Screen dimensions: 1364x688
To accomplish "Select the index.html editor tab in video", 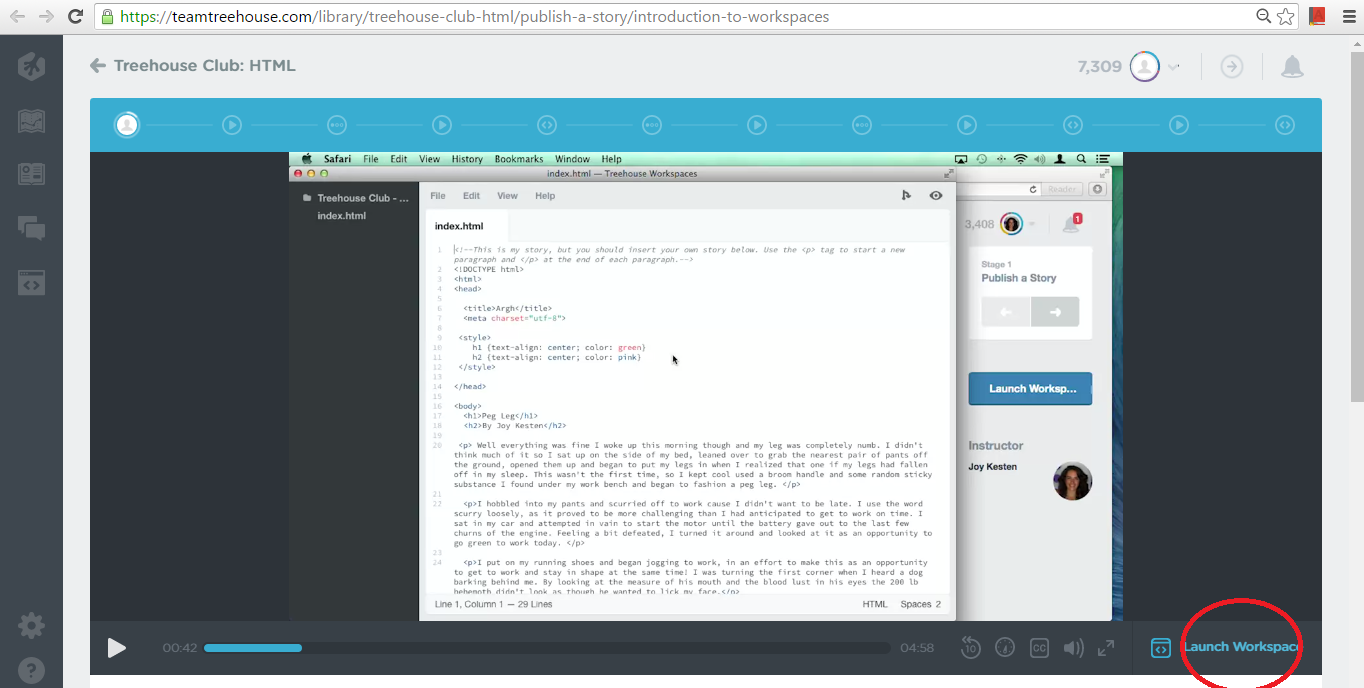I will [459, 226].
